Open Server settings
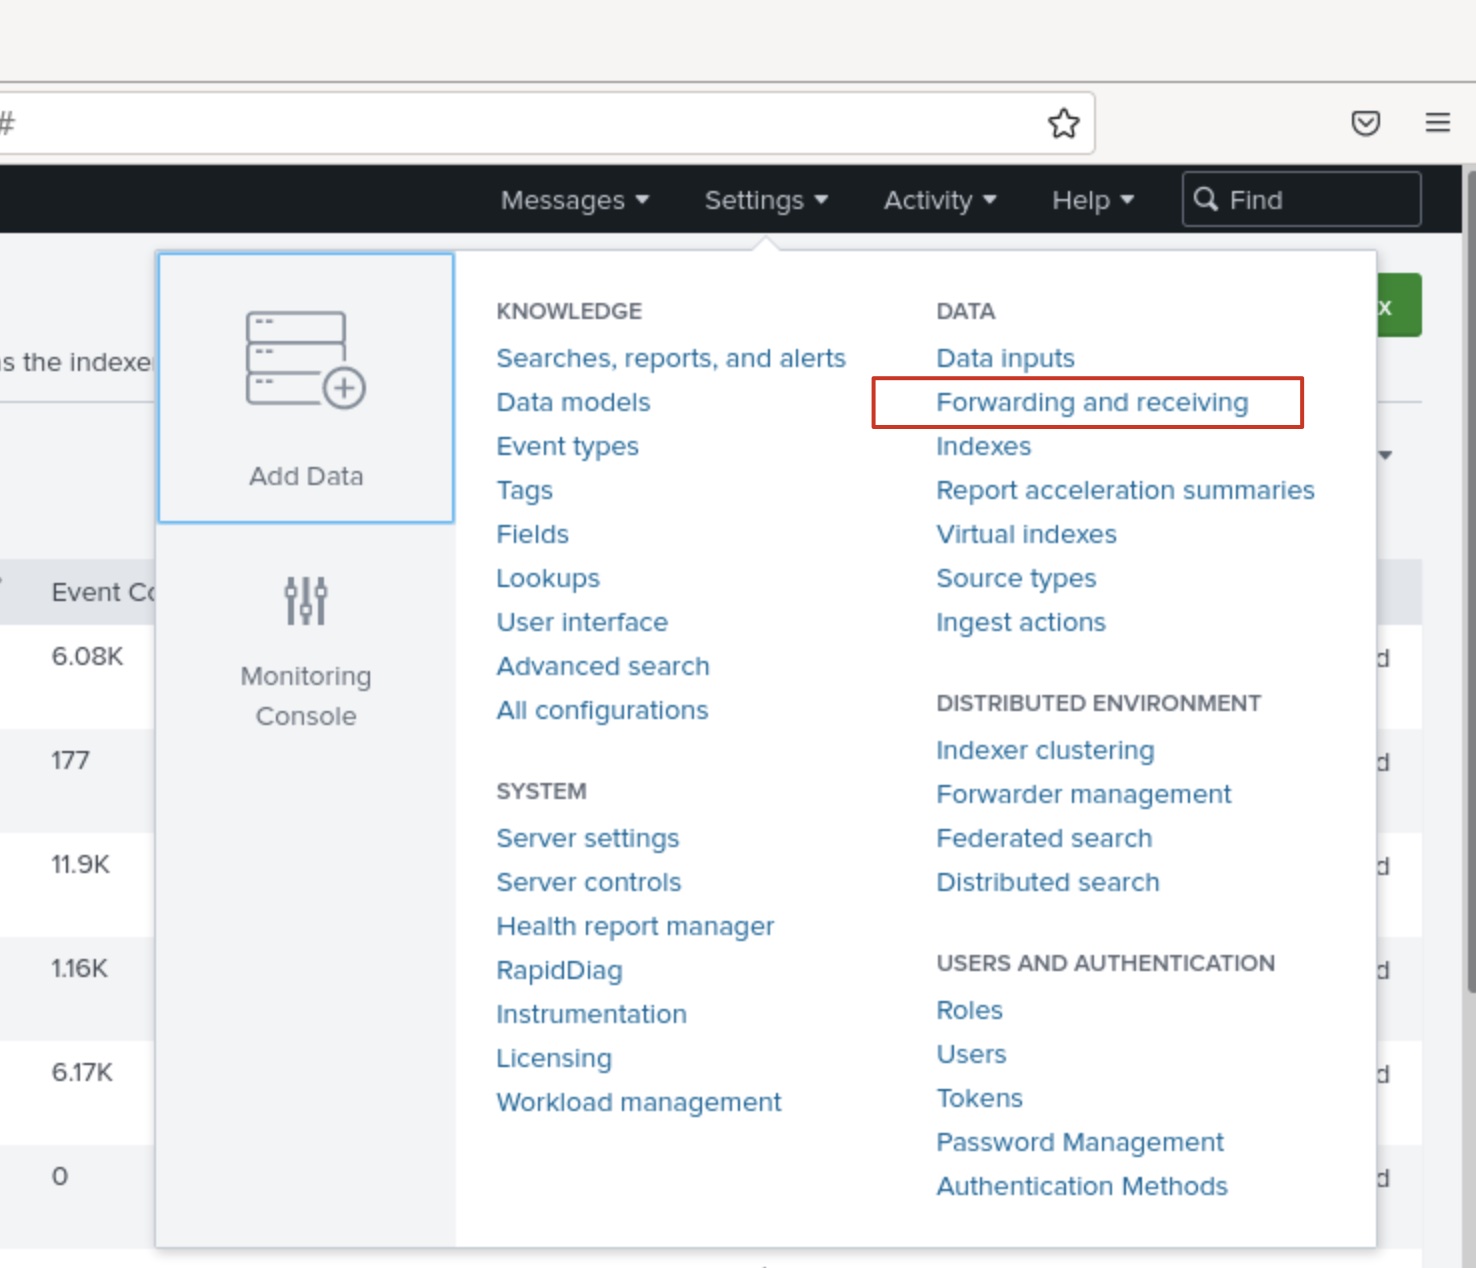 click(588, 838)
